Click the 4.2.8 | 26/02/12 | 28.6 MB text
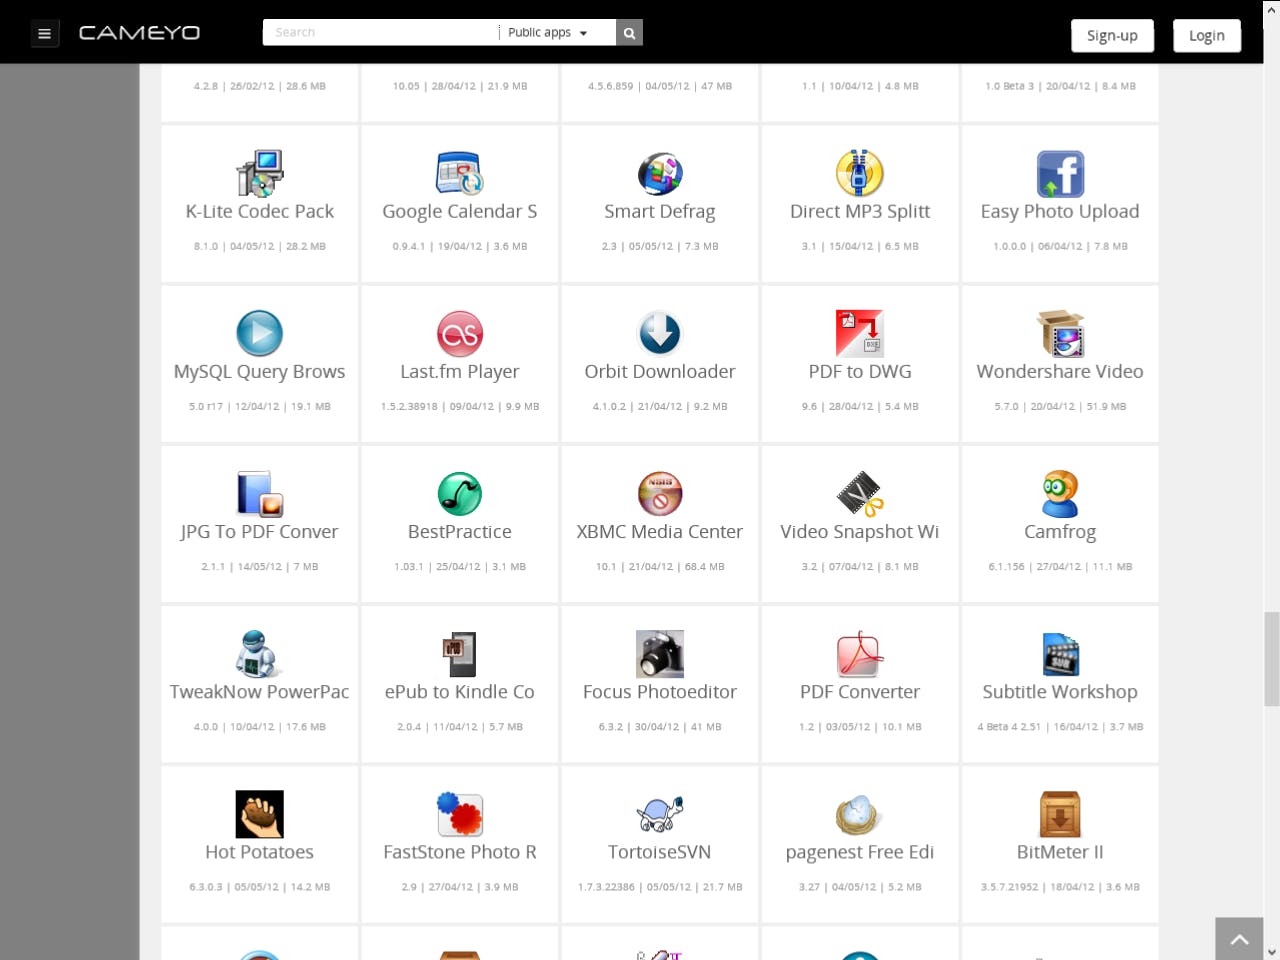Screen dimensions: 1280x960 point(260,86)
